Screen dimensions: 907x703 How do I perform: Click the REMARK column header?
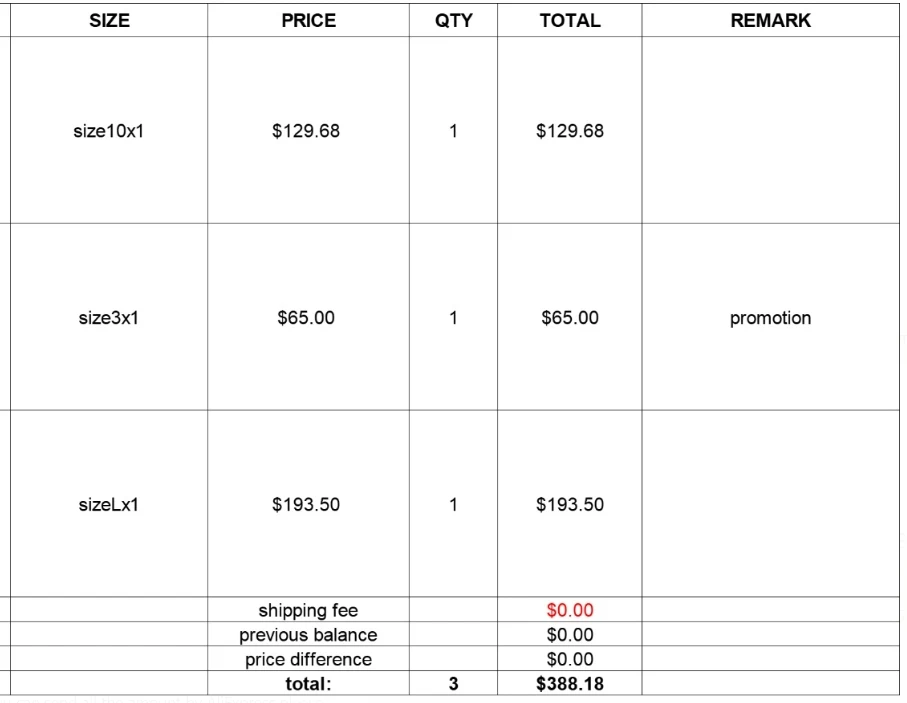(770, 20)
